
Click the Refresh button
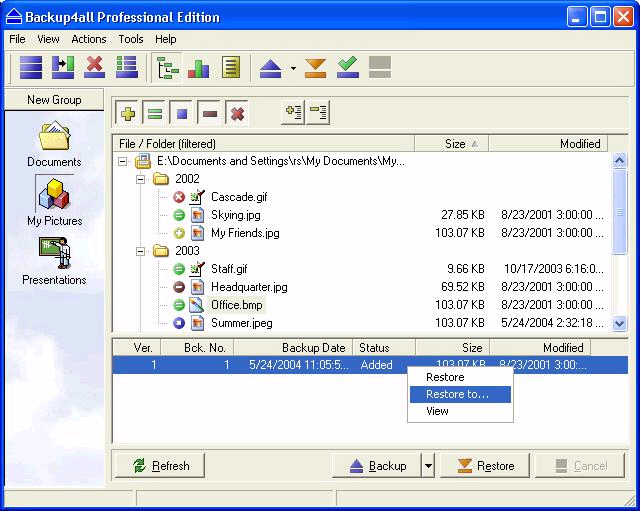coord(159,465)
